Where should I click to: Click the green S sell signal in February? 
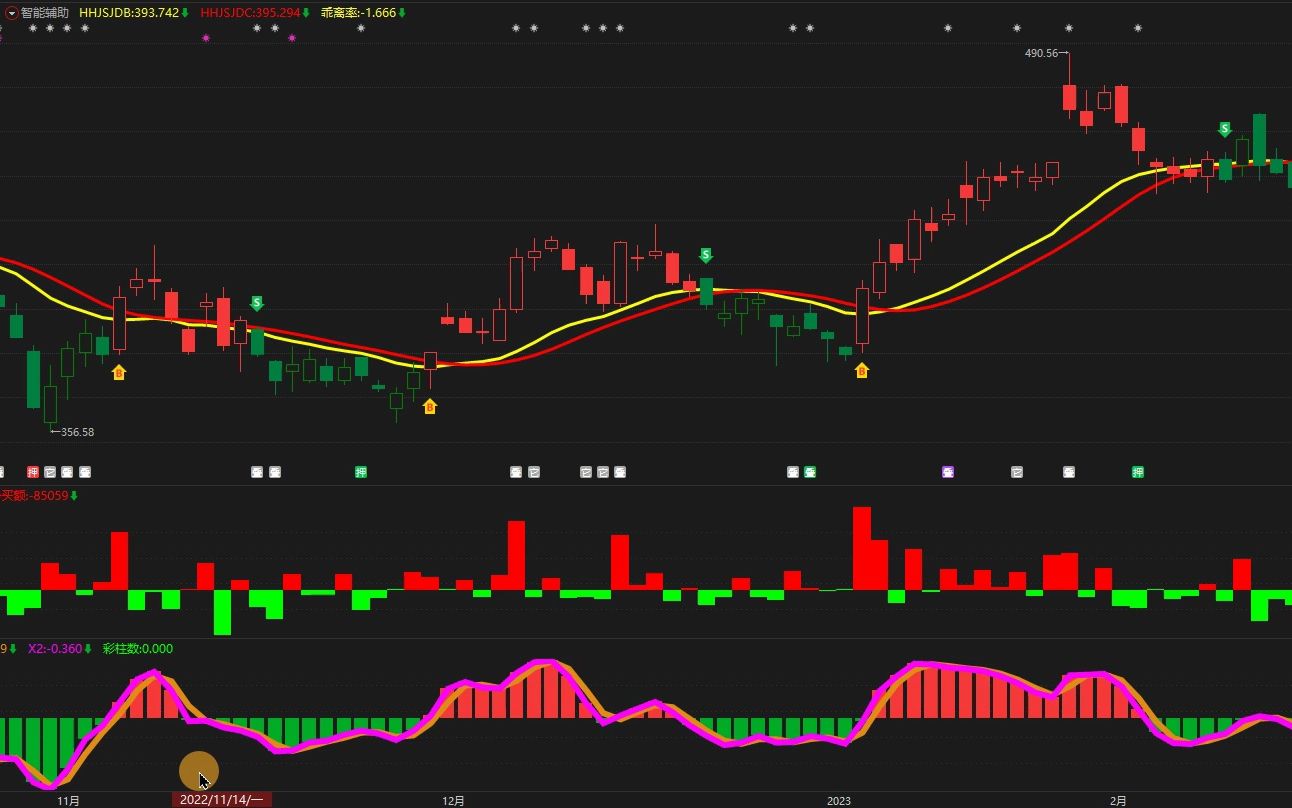(x=1224, y=130)
